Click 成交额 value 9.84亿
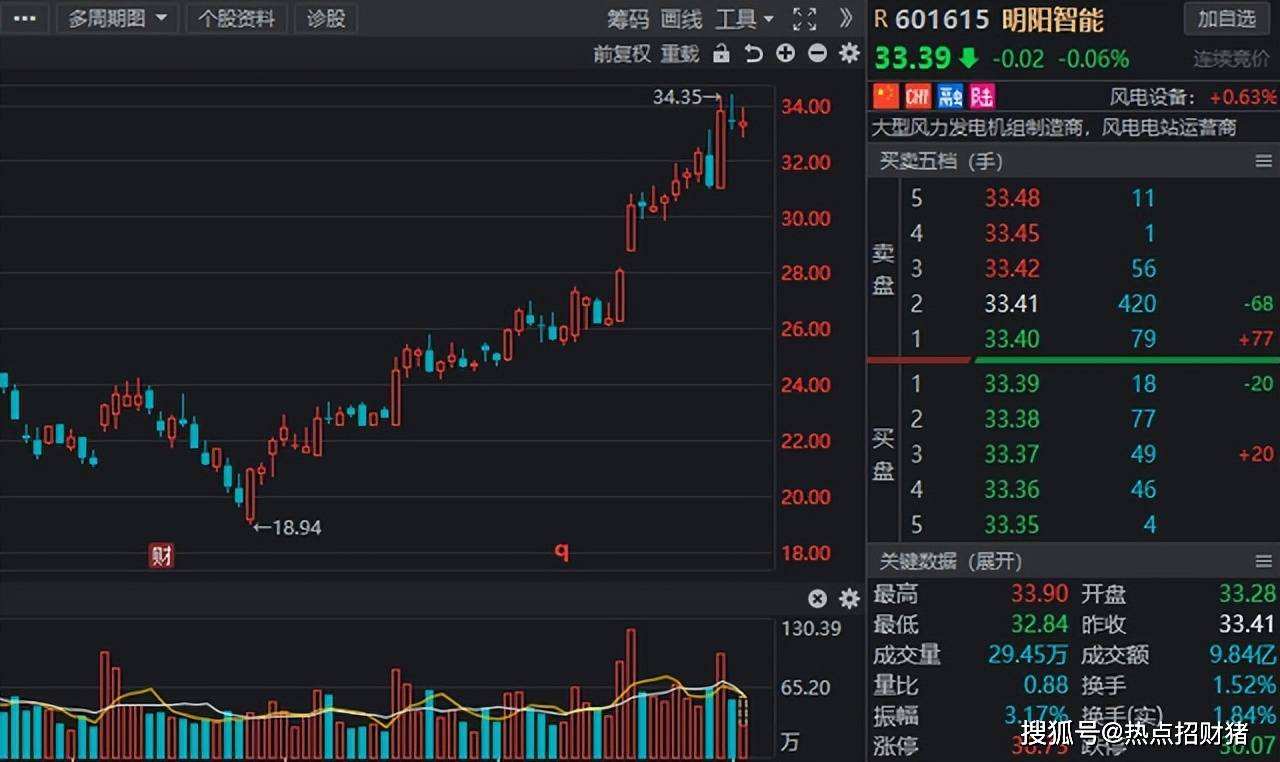 1242,655
